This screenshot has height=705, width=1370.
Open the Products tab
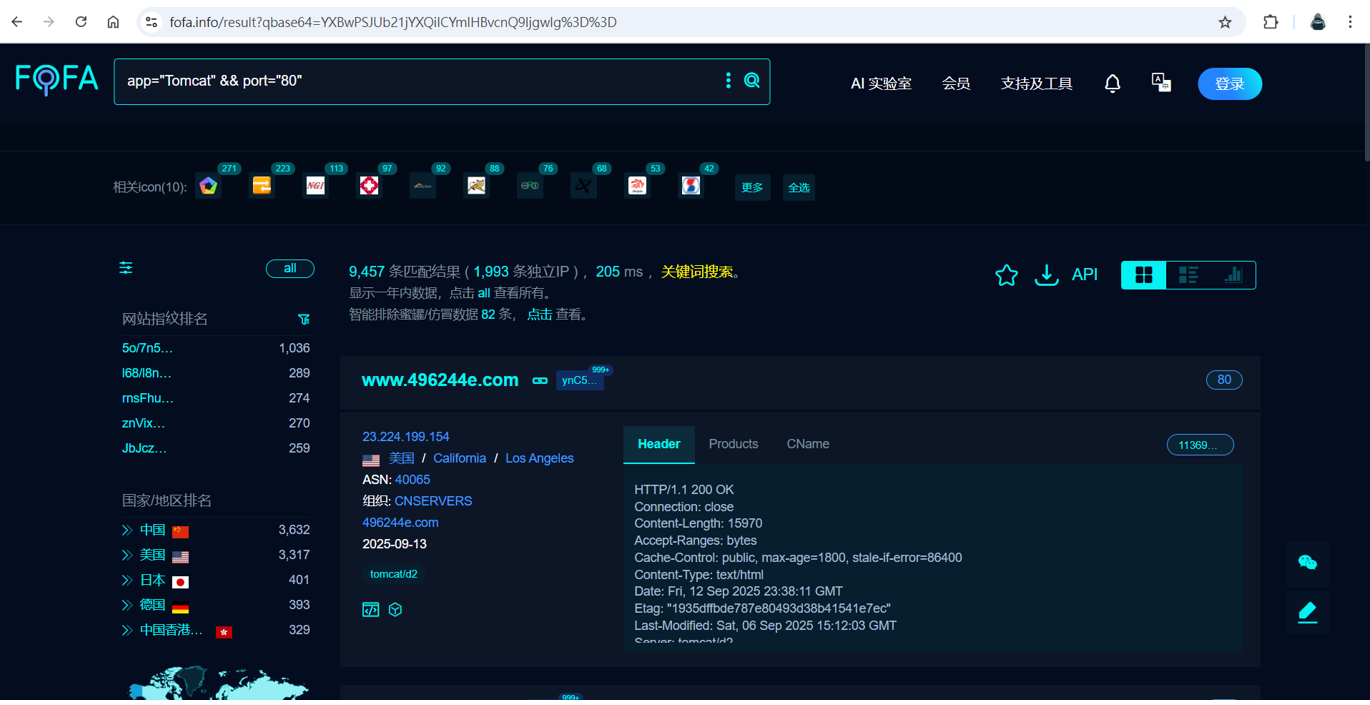733,444
